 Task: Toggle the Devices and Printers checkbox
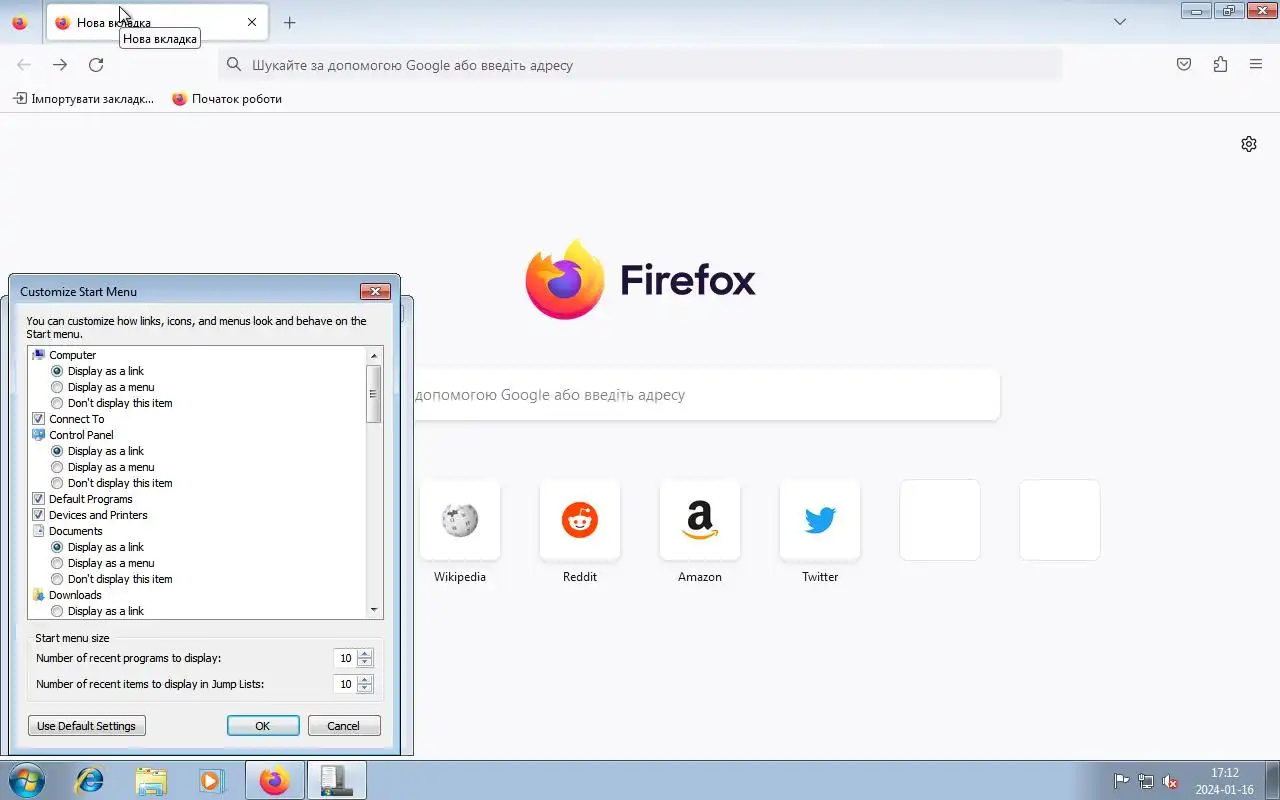pos(39,515)
